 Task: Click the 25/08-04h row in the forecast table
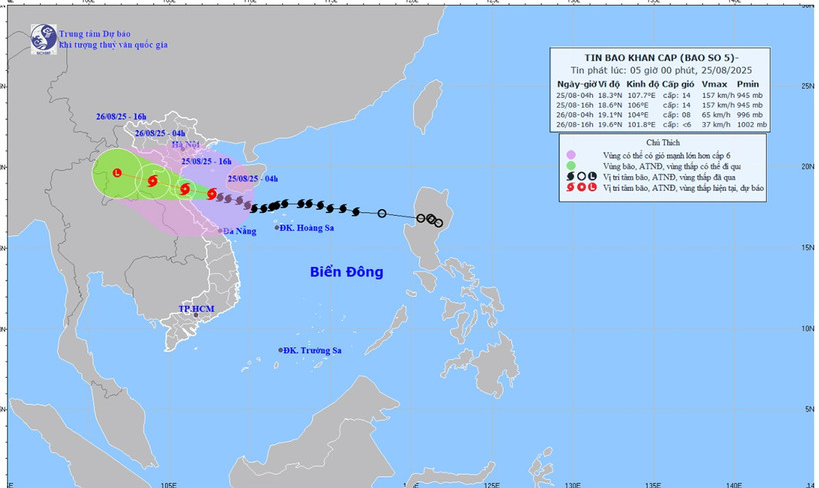tap(660, 96)
